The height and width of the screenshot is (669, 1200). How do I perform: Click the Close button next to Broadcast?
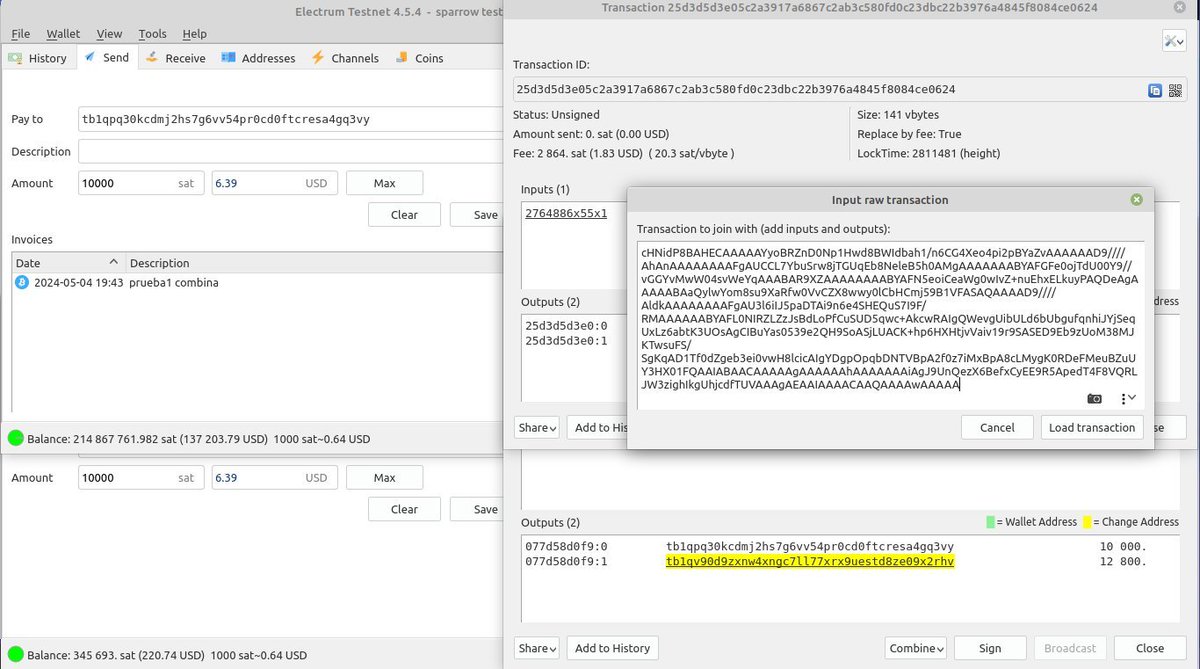click(x=1150, y=648)
